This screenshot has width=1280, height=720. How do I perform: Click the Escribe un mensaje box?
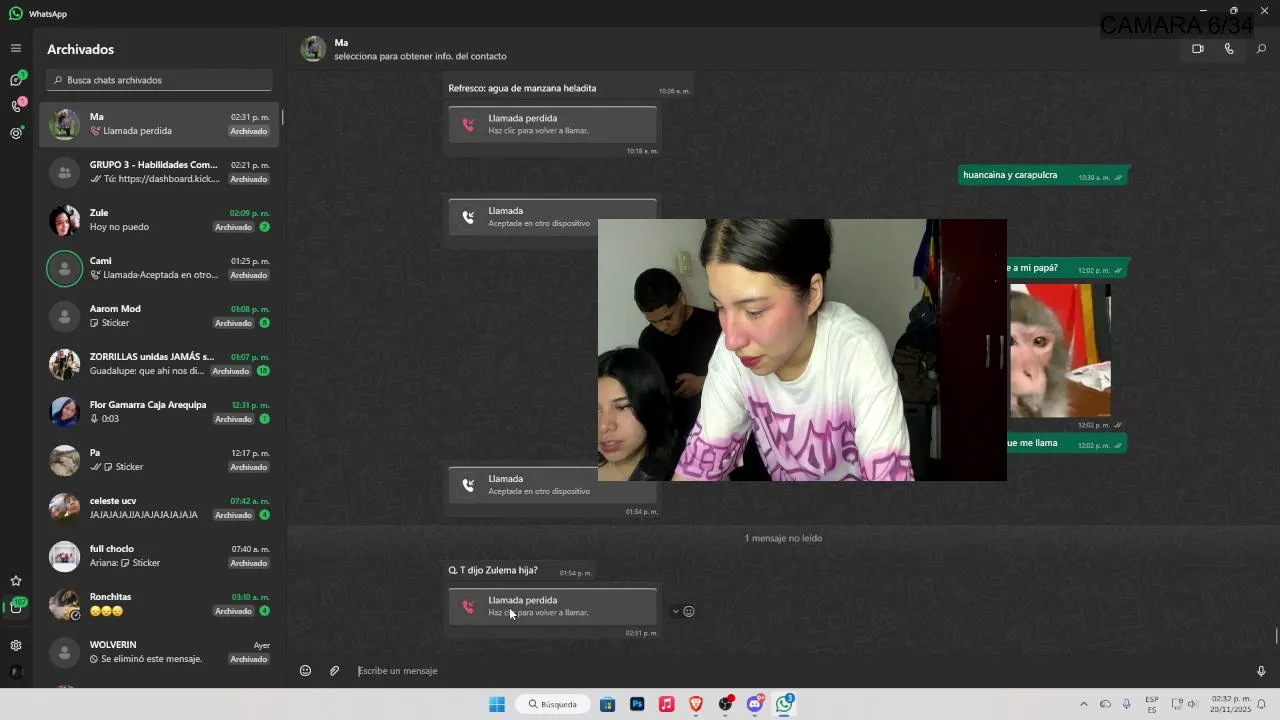(x=800, y=671)
